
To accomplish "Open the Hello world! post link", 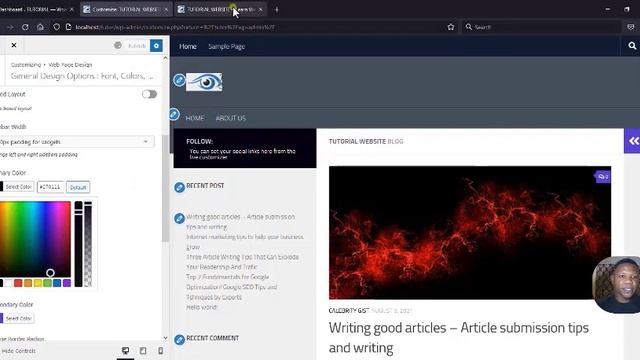I will (x=201, y=307).
